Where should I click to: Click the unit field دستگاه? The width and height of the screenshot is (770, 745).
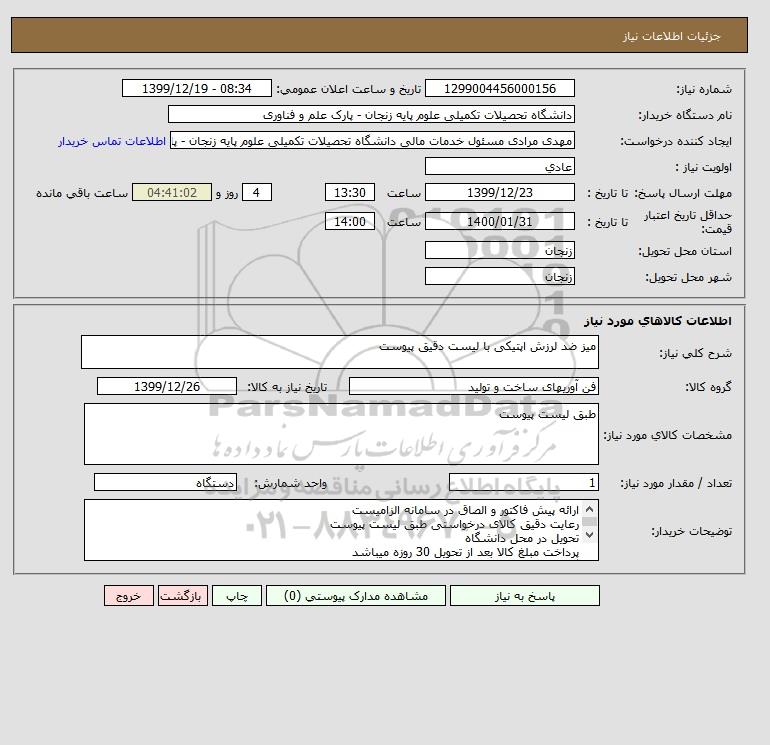click(x=165, y=483)
